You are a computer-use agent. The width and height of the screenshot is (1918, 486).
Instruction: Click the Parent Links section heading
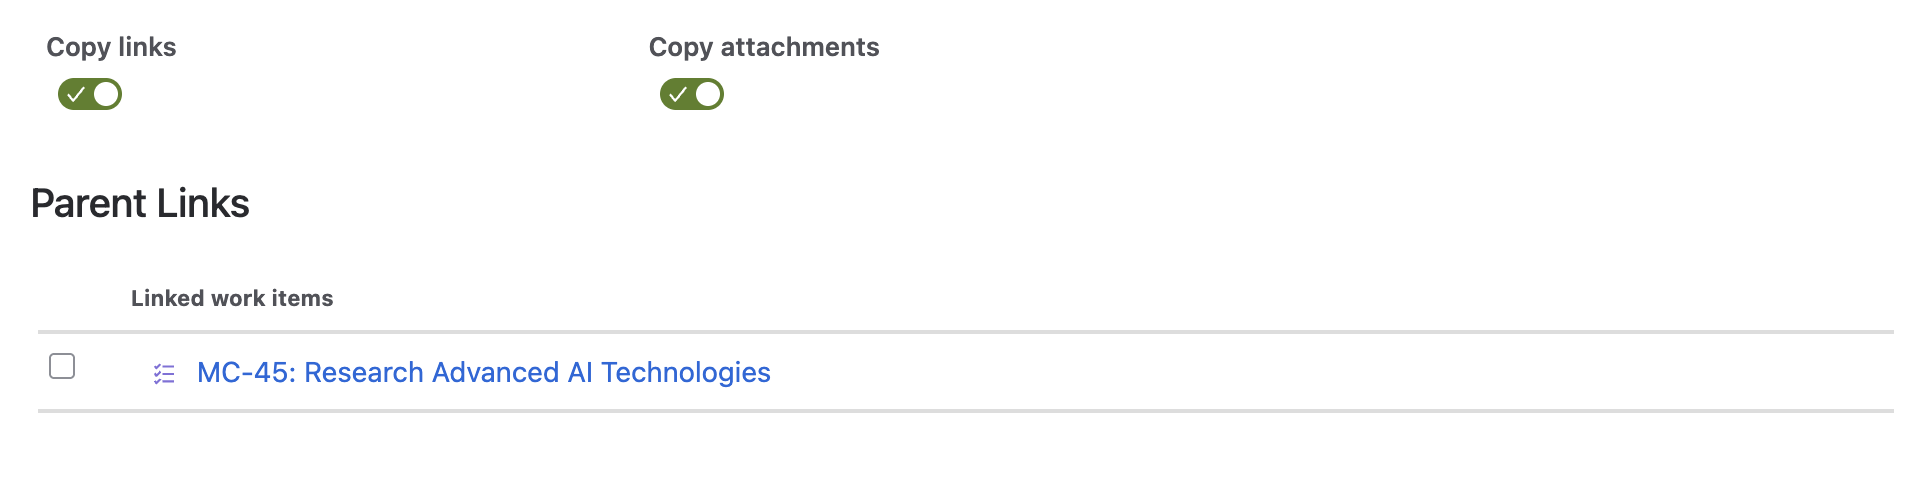pyautogui.click(x=140, y=204)
